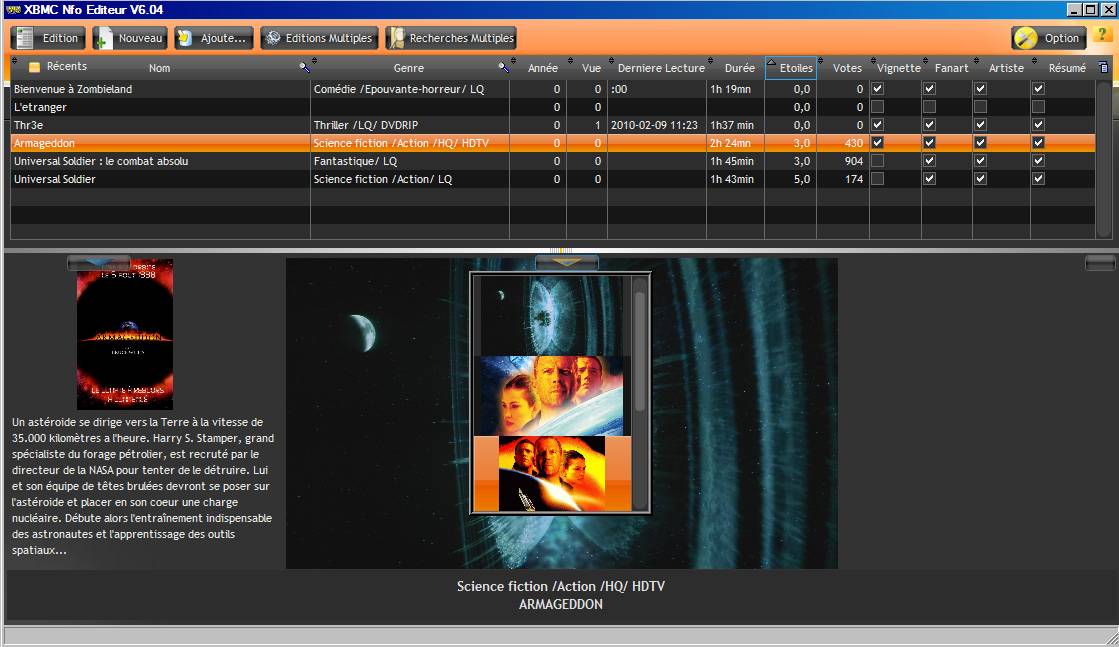Click the Artiste column header

click(x=1006, y=68)
